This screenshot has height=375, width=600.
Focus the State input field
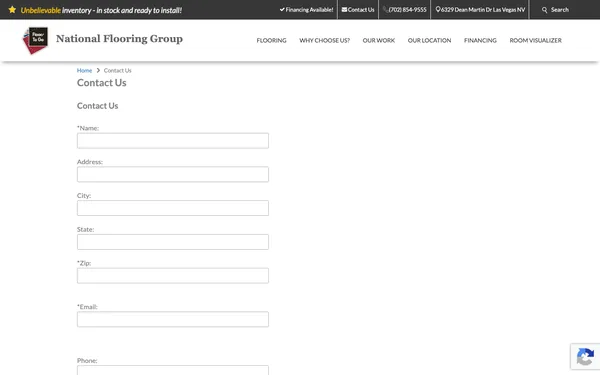click(173, 242)
